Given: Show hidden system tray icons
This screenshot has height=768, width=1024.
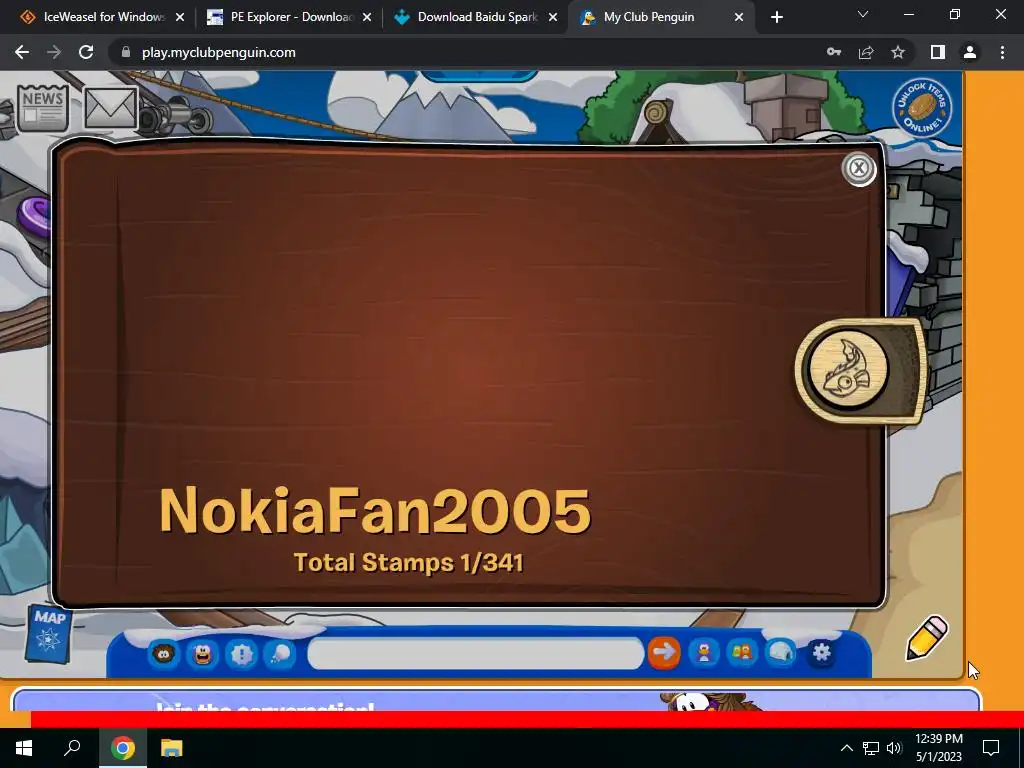Looking at the screenshot, I should click(846, 748).
